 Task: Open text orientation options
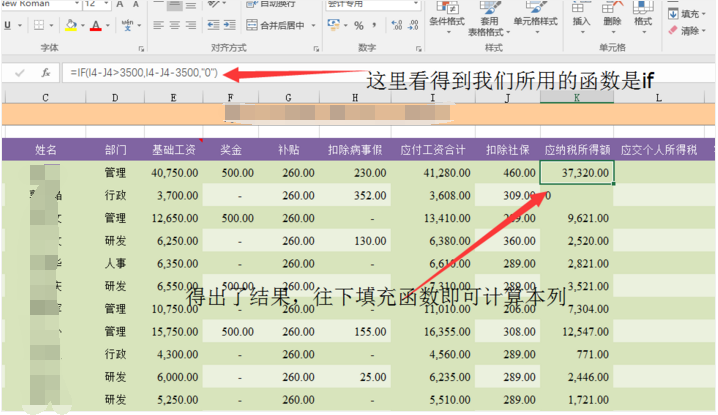tap(216, 4)
